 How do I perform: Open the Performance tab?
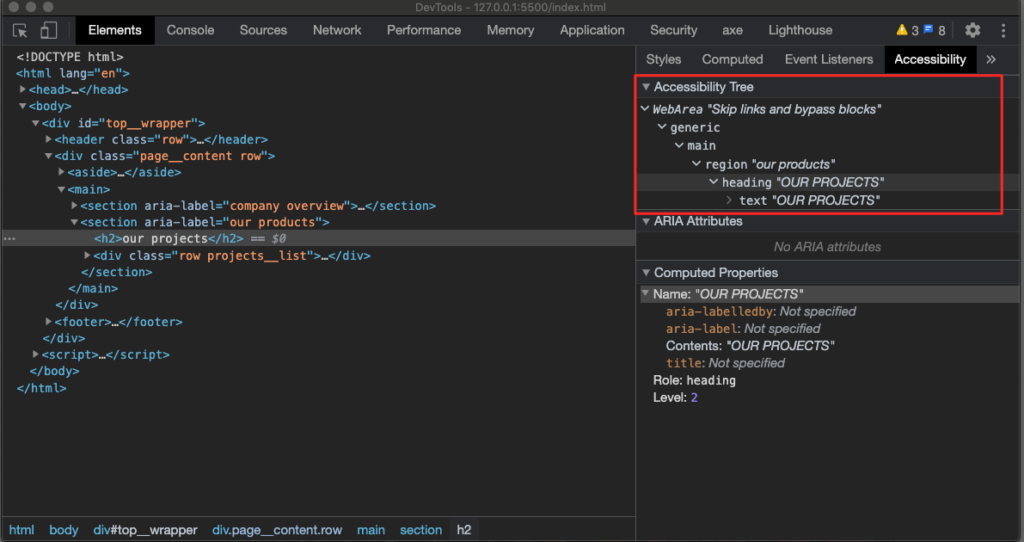(x=424, y=30)
